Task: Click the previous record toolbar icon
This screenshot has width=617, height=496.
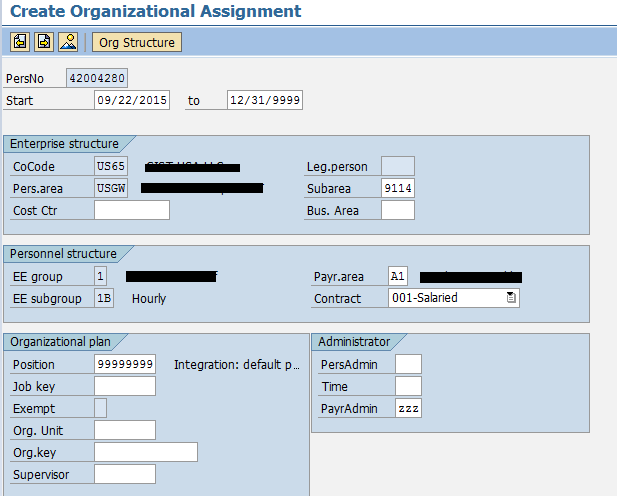Action: pos(20,42)
